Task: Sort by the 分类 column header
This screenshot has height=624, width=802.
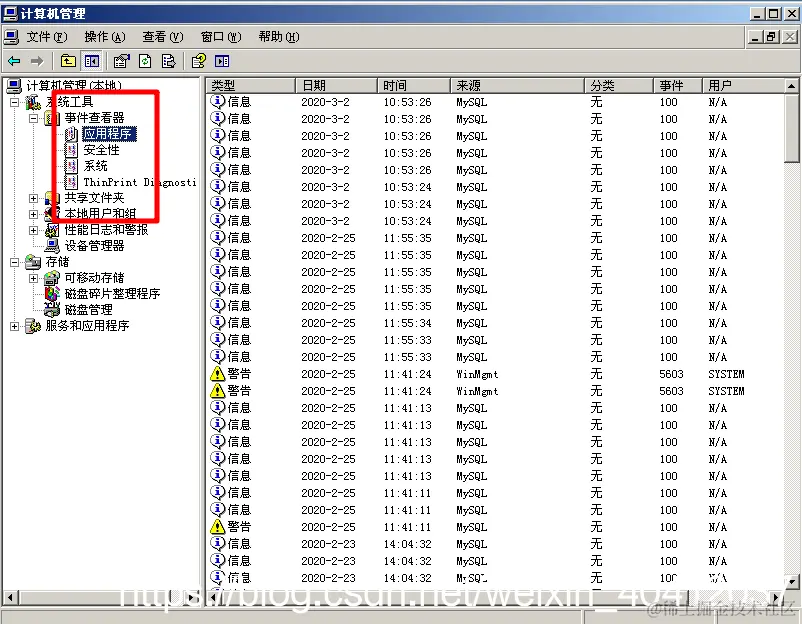Action: click(x=619, y=85)
